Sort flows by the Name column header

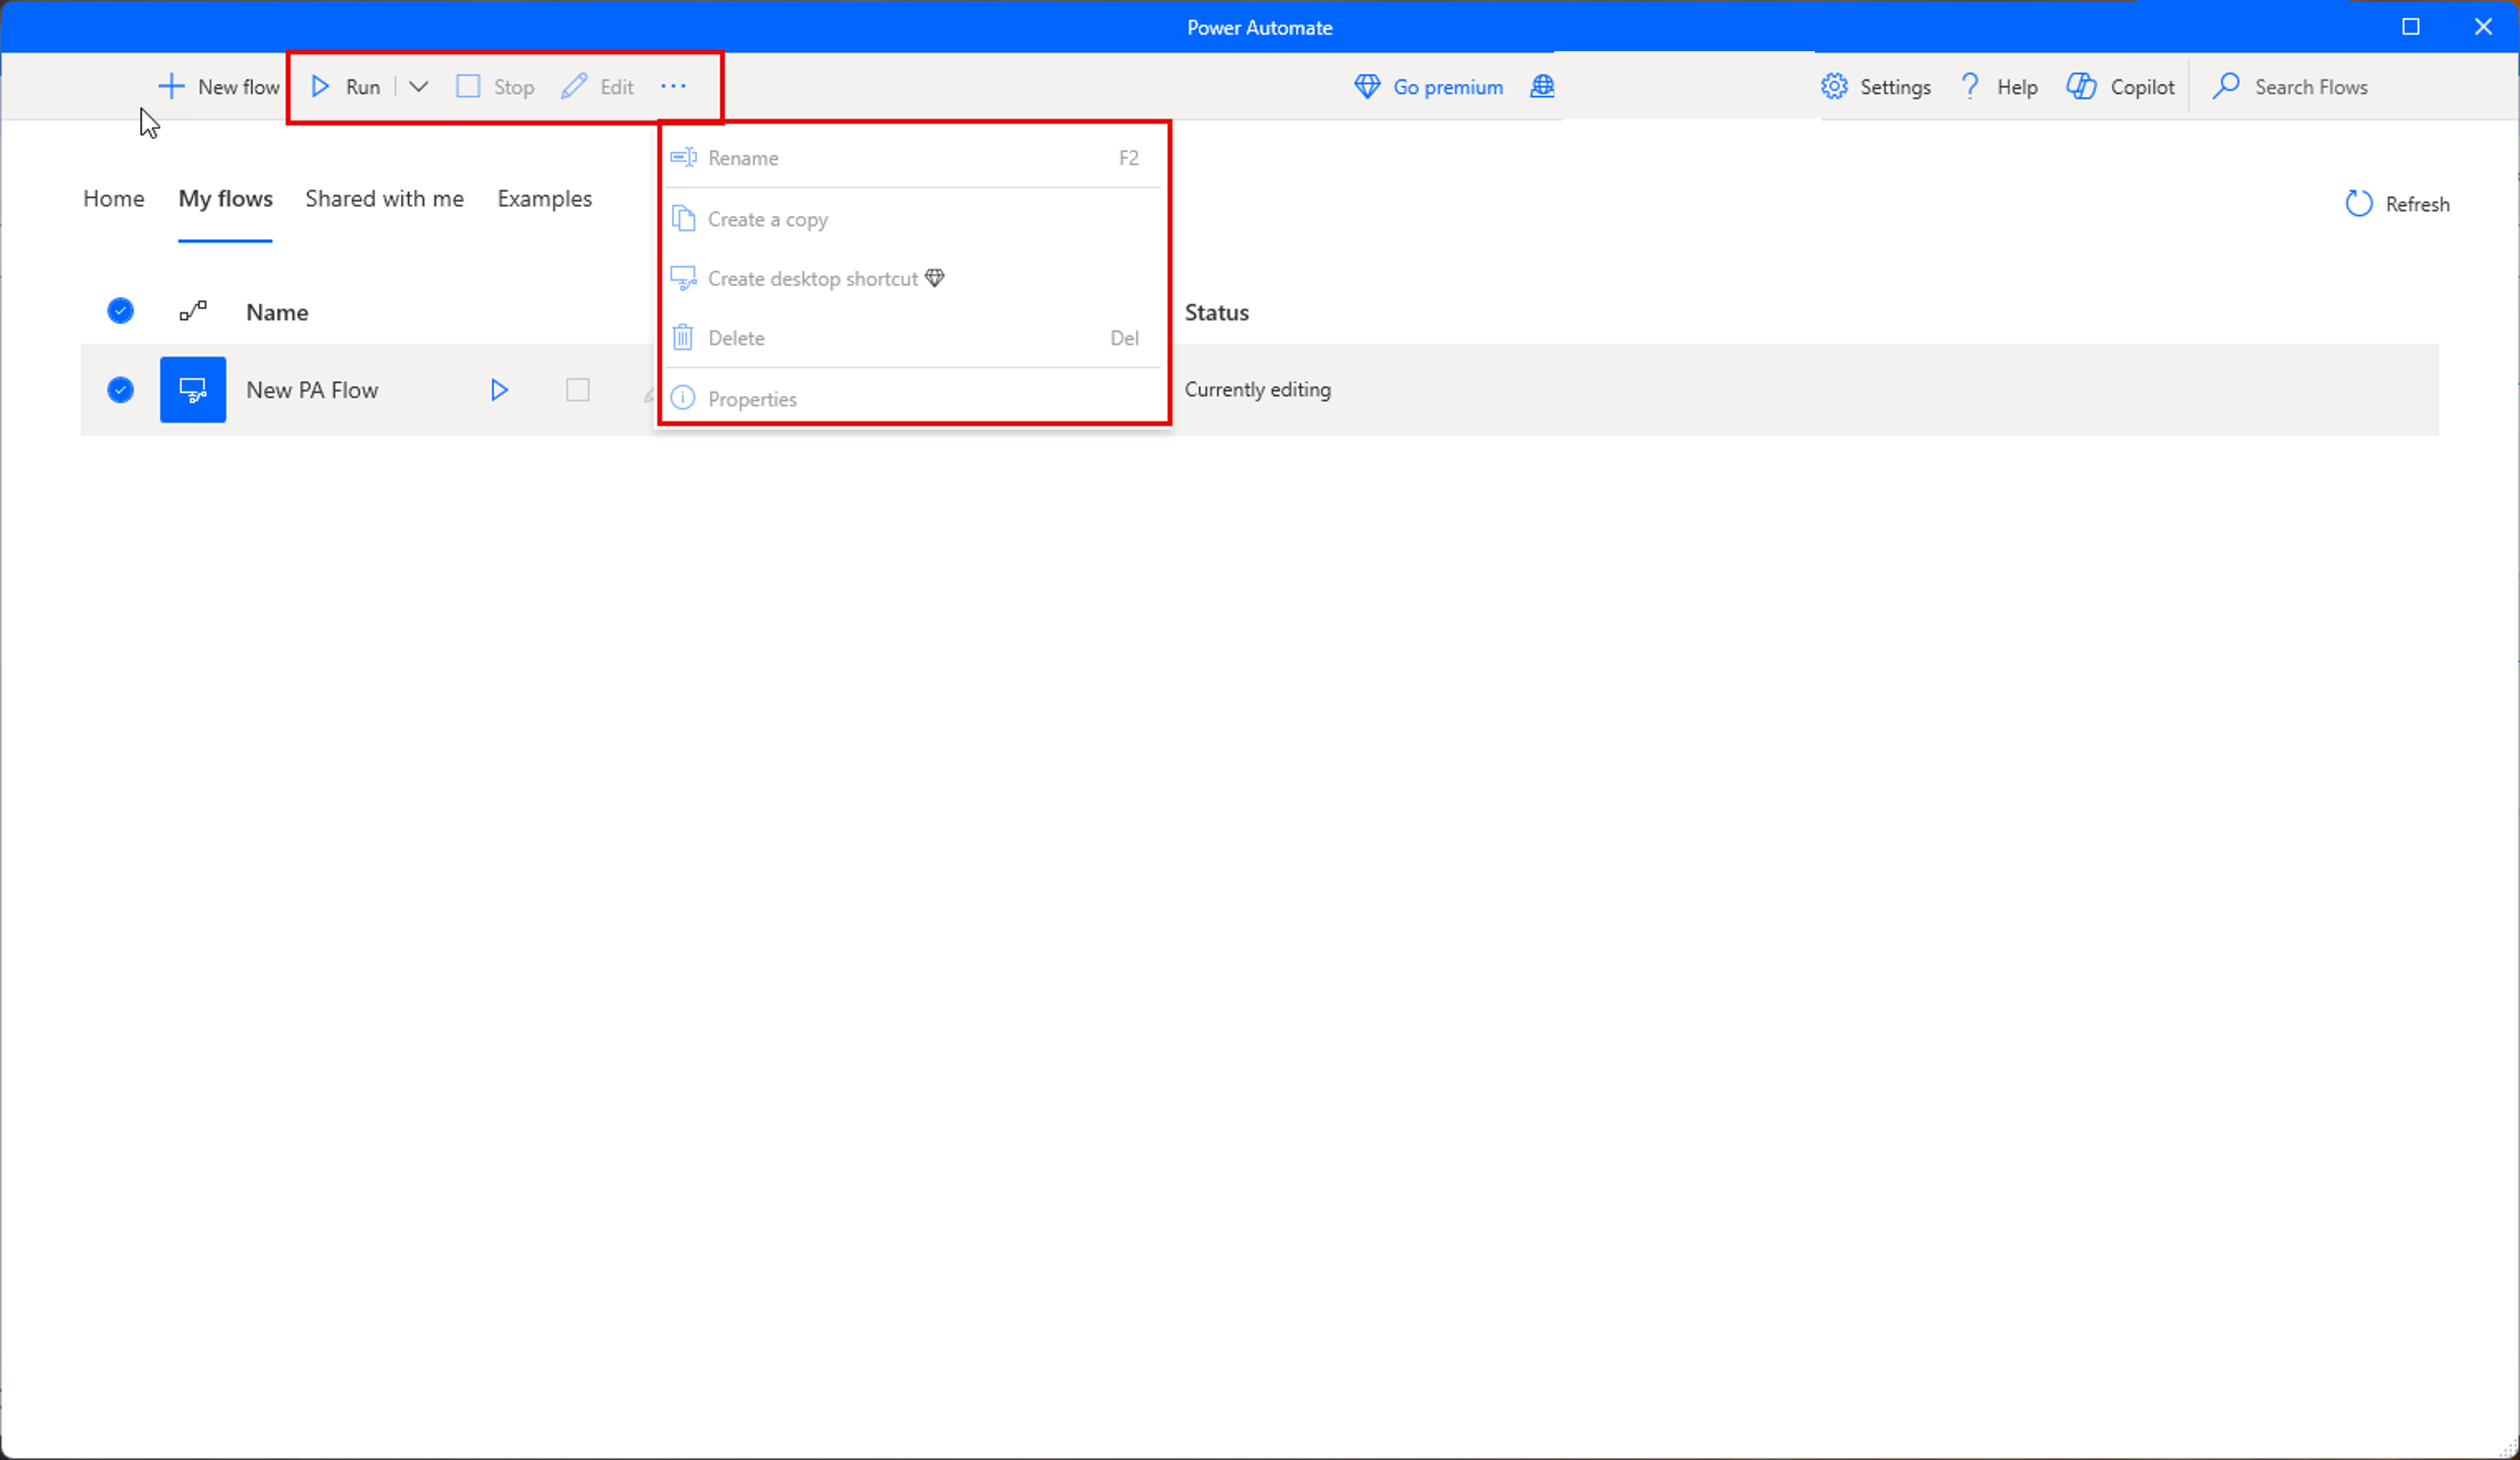click(277, 313)
